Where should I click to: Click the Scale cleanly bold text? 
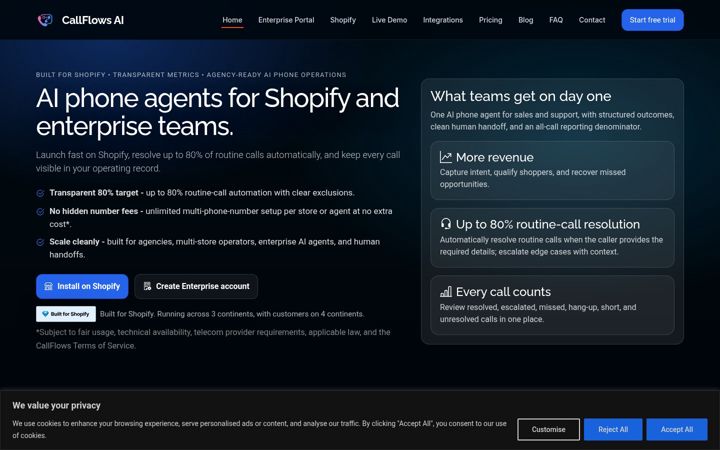(74, 242)
